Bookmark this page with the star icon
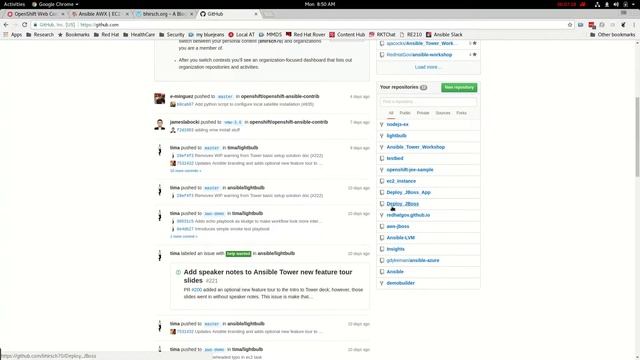 click(x=570, y=25)
